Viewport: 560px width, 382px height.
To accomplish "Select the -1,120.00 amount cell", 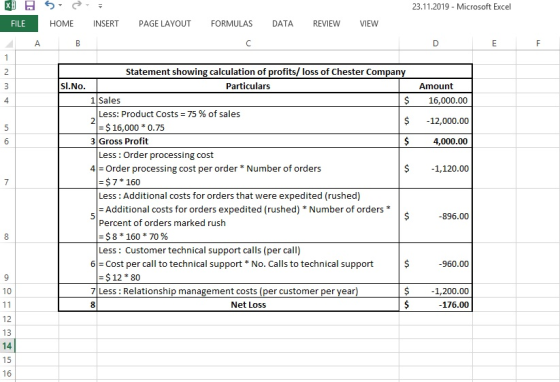I will click(436, 168).
